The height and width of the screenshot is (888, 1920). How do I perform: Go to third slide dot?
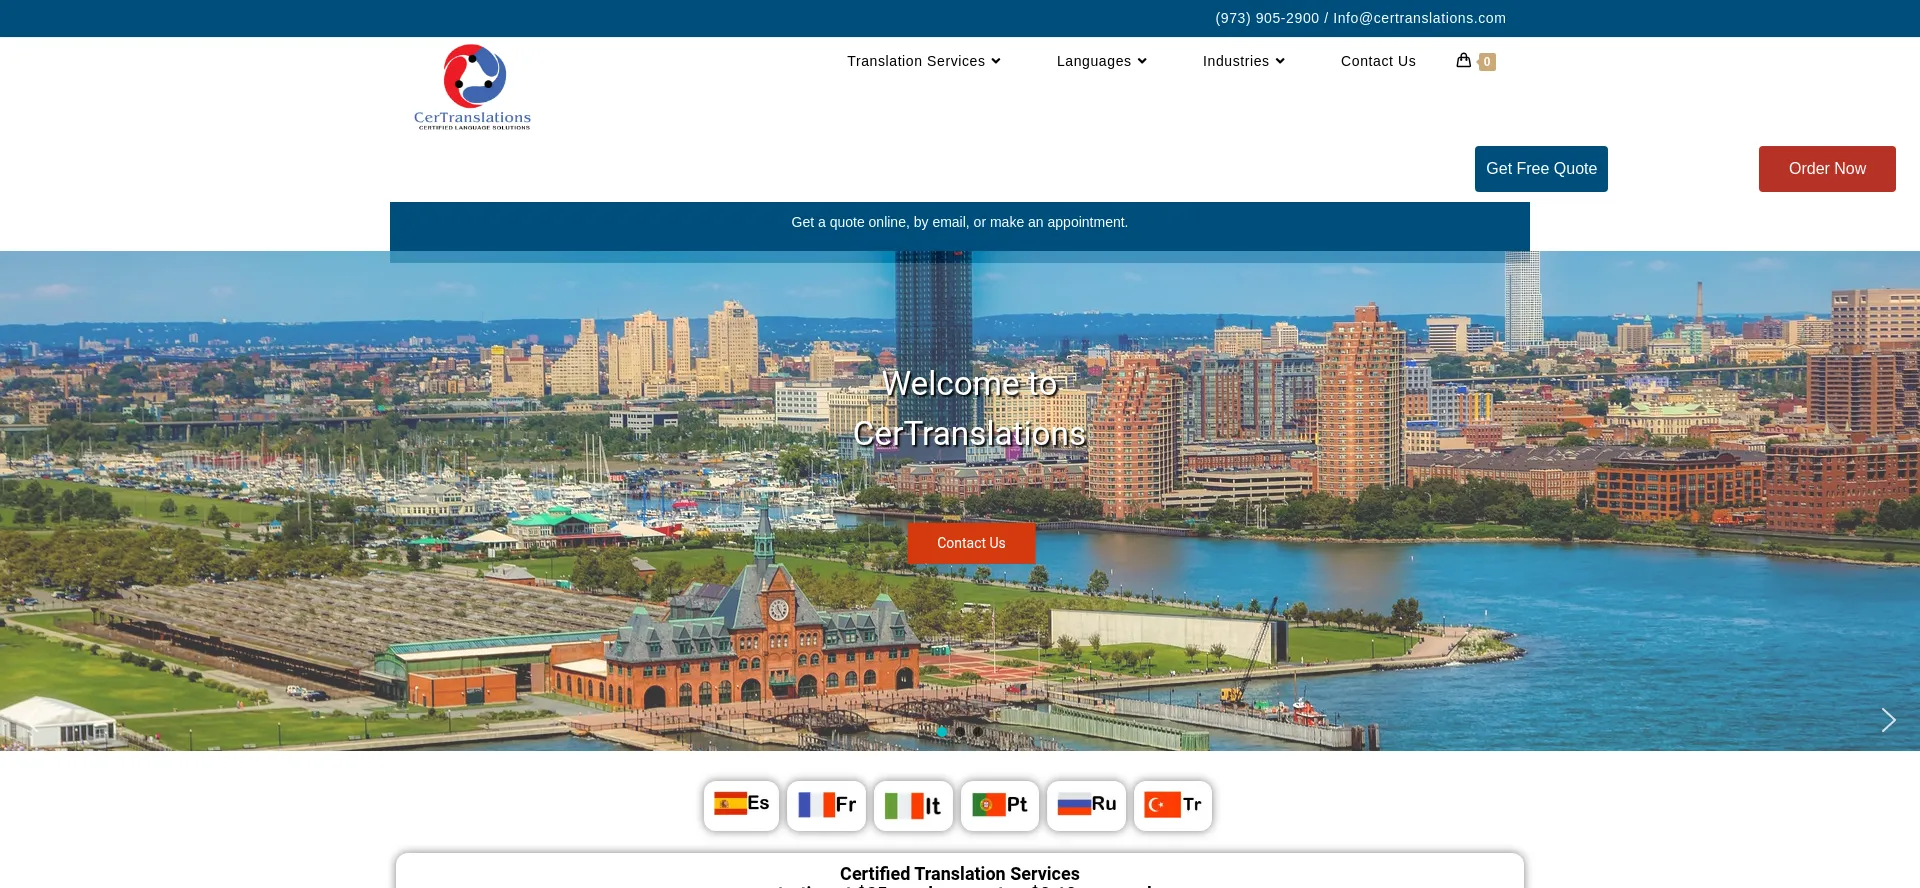(978, 731)
